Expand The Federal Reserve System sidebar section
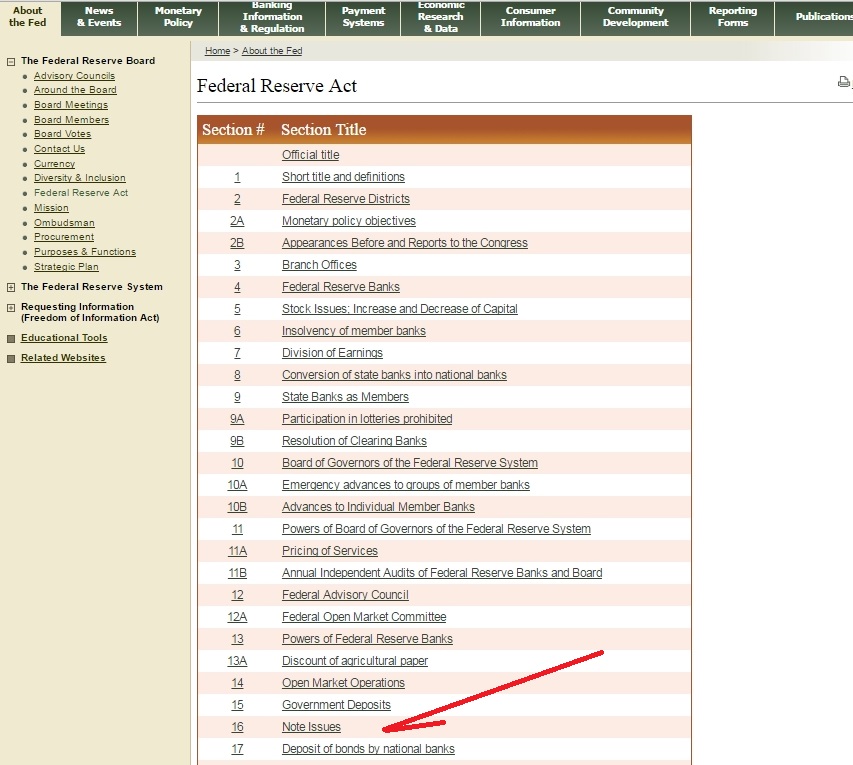The height and width of the screenshot is (765, 853). (11, 287)
